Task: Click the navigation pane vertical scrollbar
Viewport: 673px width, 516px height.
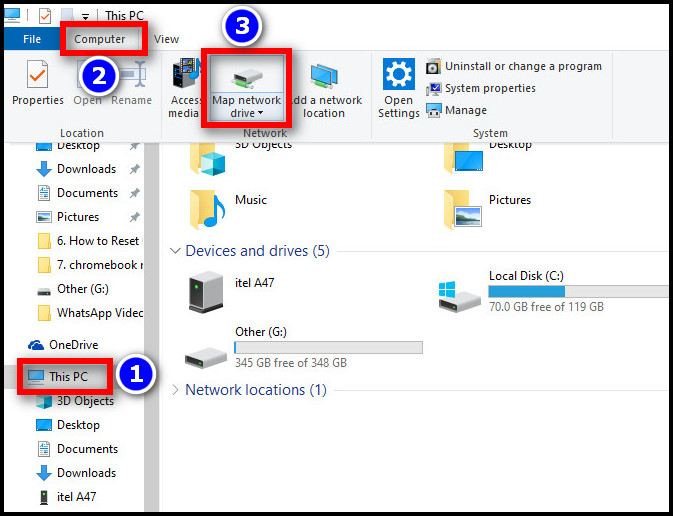Action: click(x=152, y=326)
